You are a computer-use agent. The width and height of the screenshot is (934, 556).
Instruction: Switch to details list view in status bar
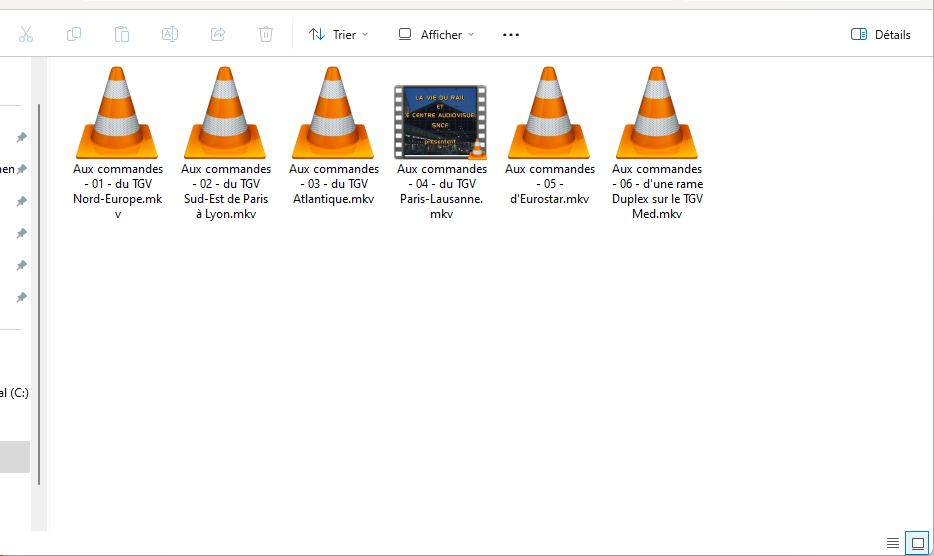pos(893,543)
